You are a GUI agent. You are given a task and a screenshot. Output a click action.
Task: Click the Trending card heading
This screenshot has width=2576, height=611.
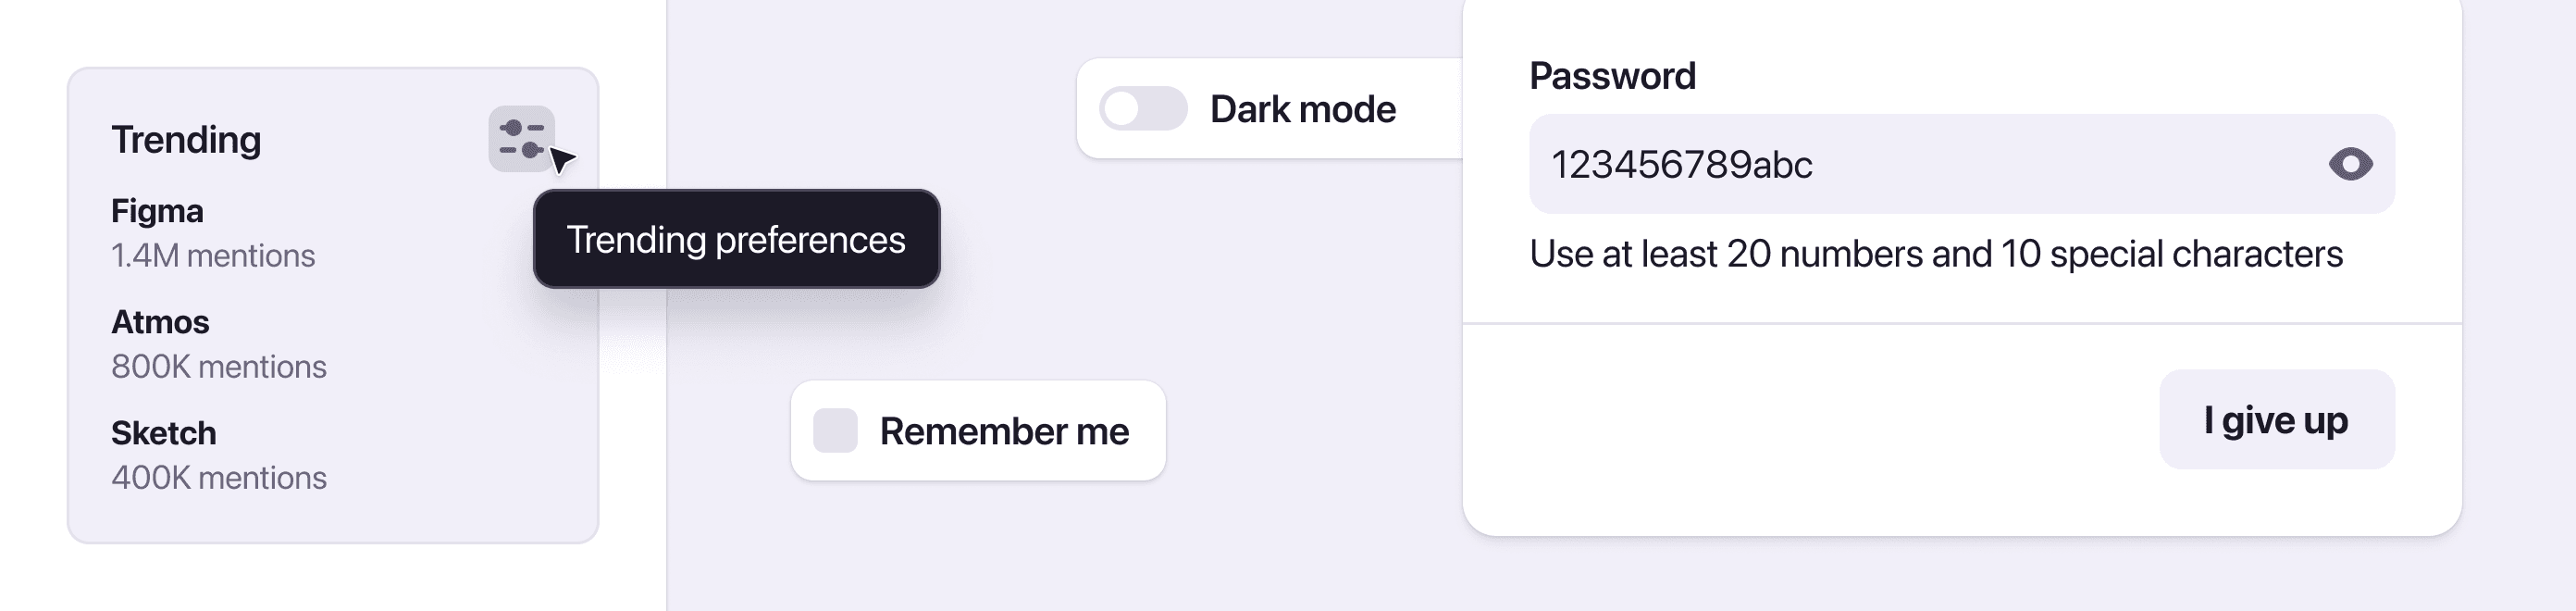(186, 140)
